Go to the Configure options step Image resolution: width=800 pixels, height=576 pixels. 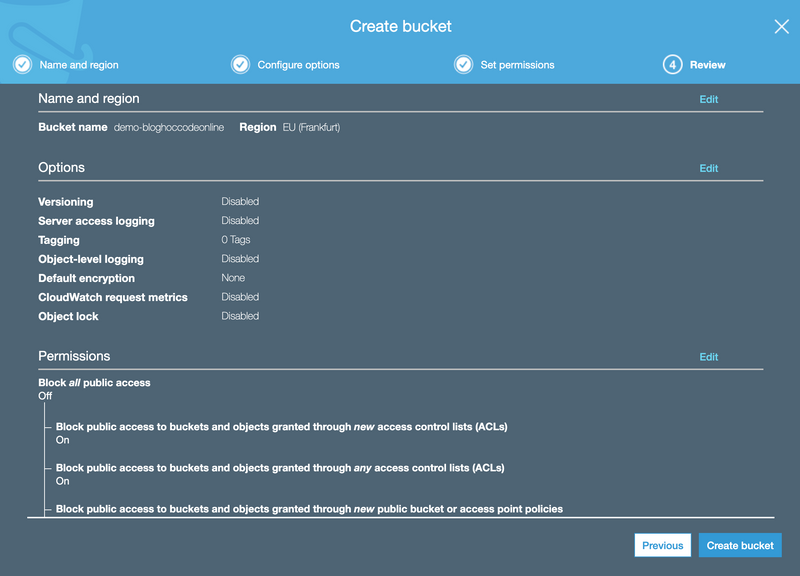(x=298, y=65)
